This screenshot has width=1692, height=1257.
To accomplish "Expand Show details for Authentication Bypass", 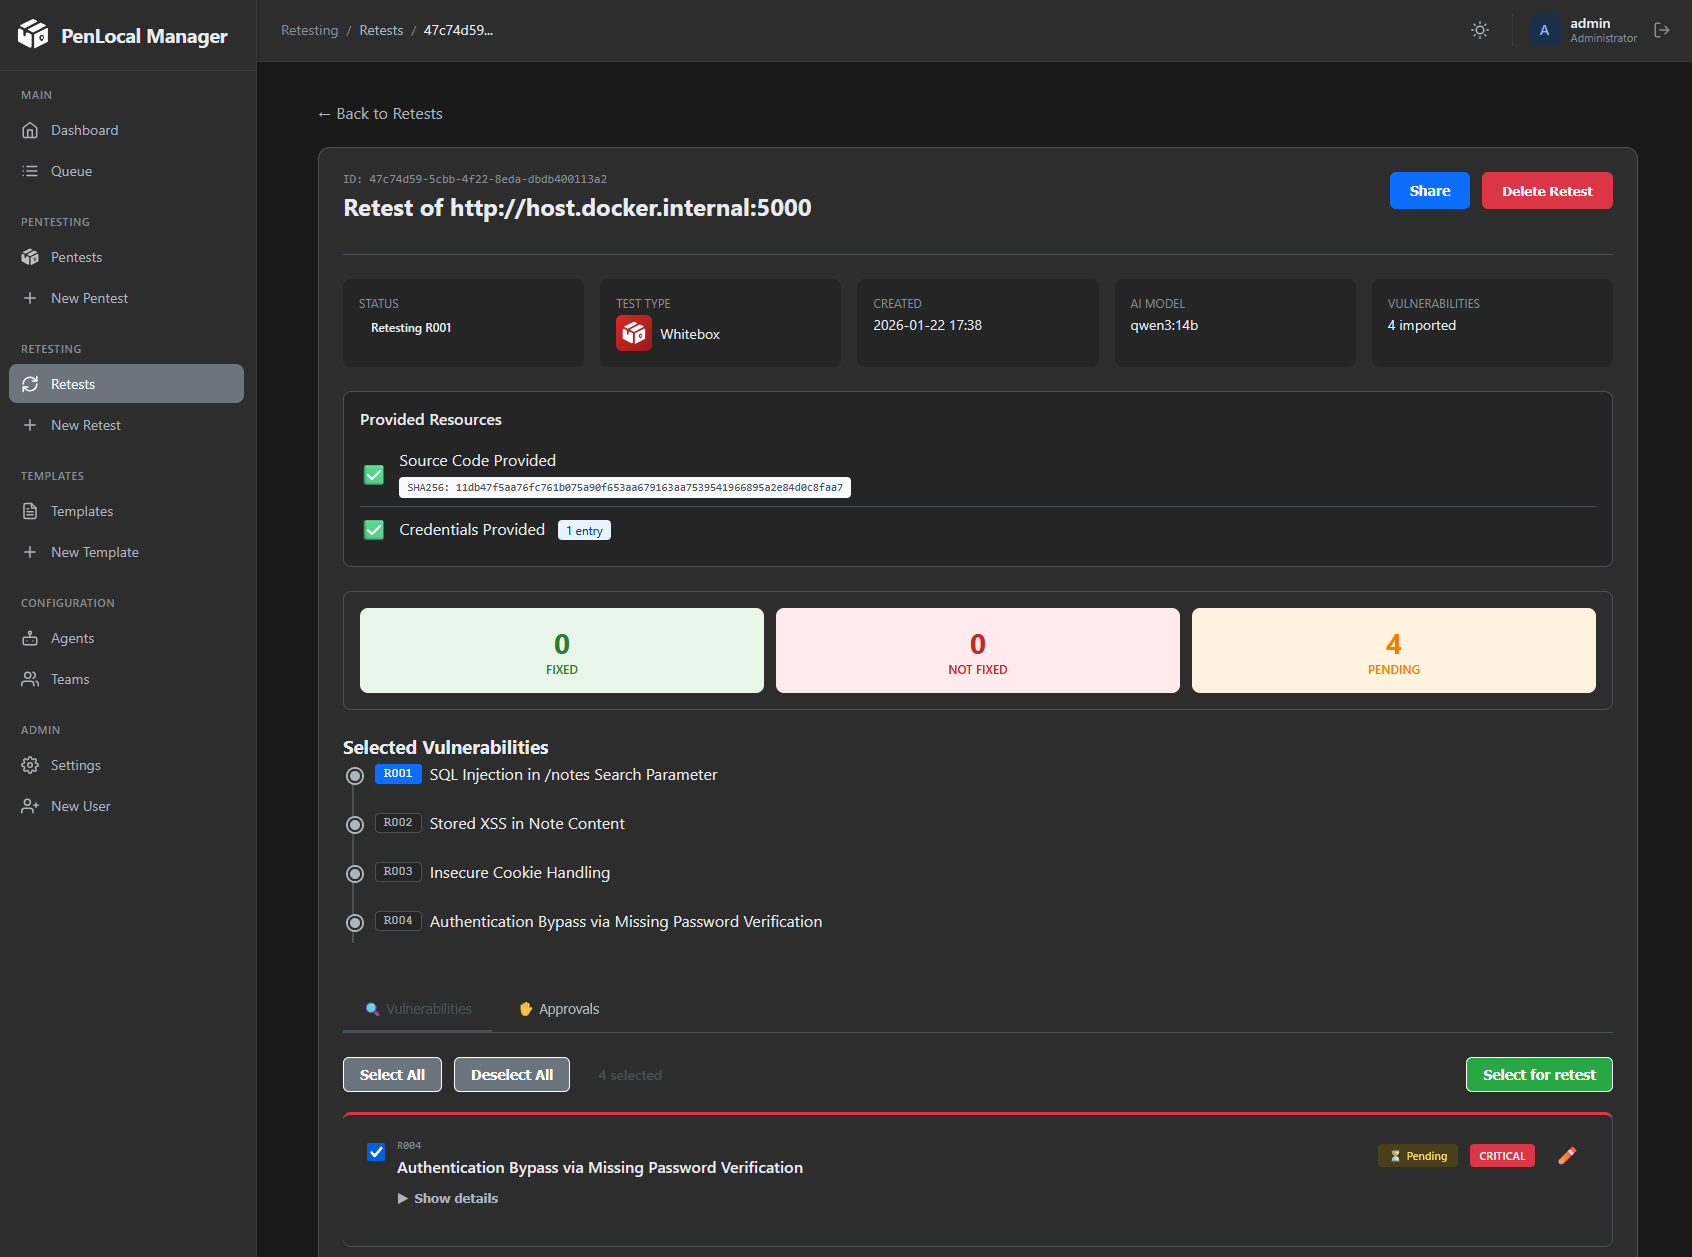I will pos(448,1198).
